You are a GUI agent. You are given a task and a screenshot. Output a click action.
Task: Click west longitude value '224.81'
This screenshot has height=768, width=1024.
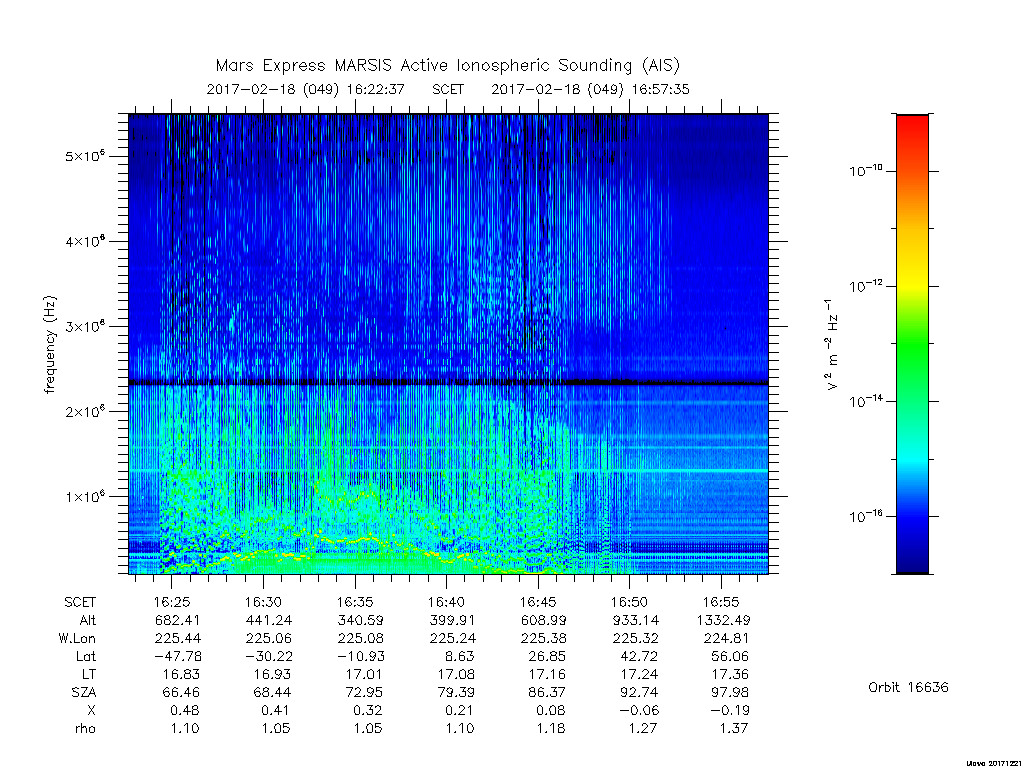[727, 638]
